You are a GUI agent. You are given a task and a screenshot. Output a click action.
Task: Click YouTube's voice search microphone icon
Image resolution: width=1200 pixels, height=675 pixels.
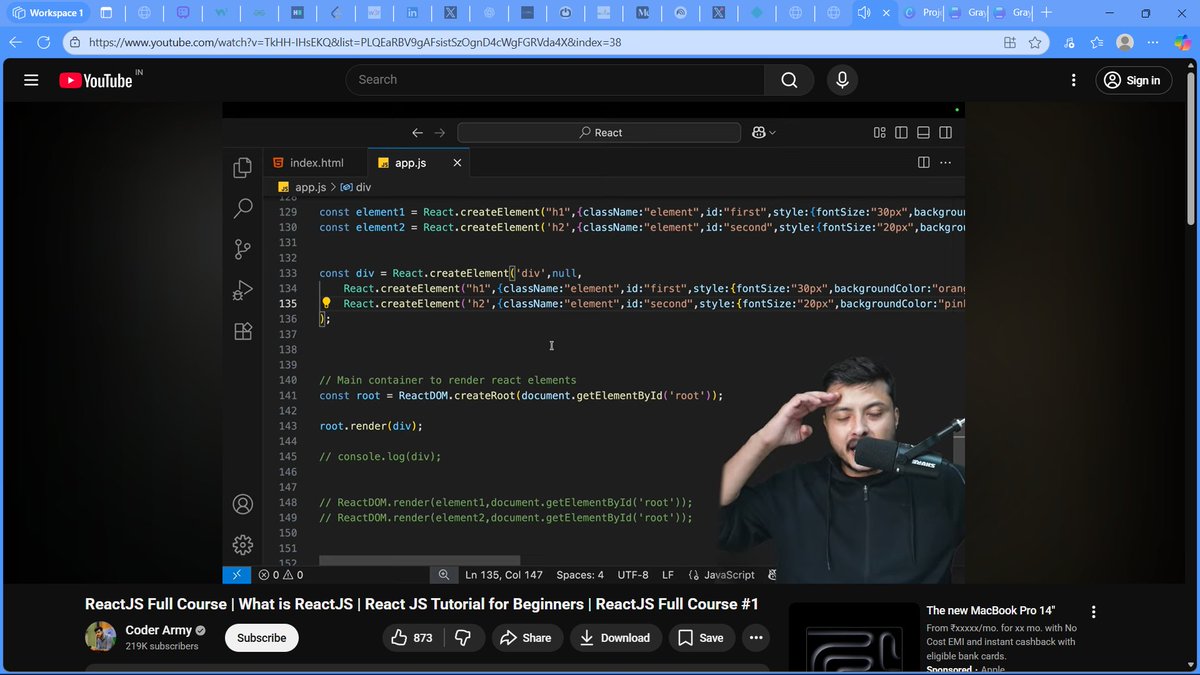point(842,79)
